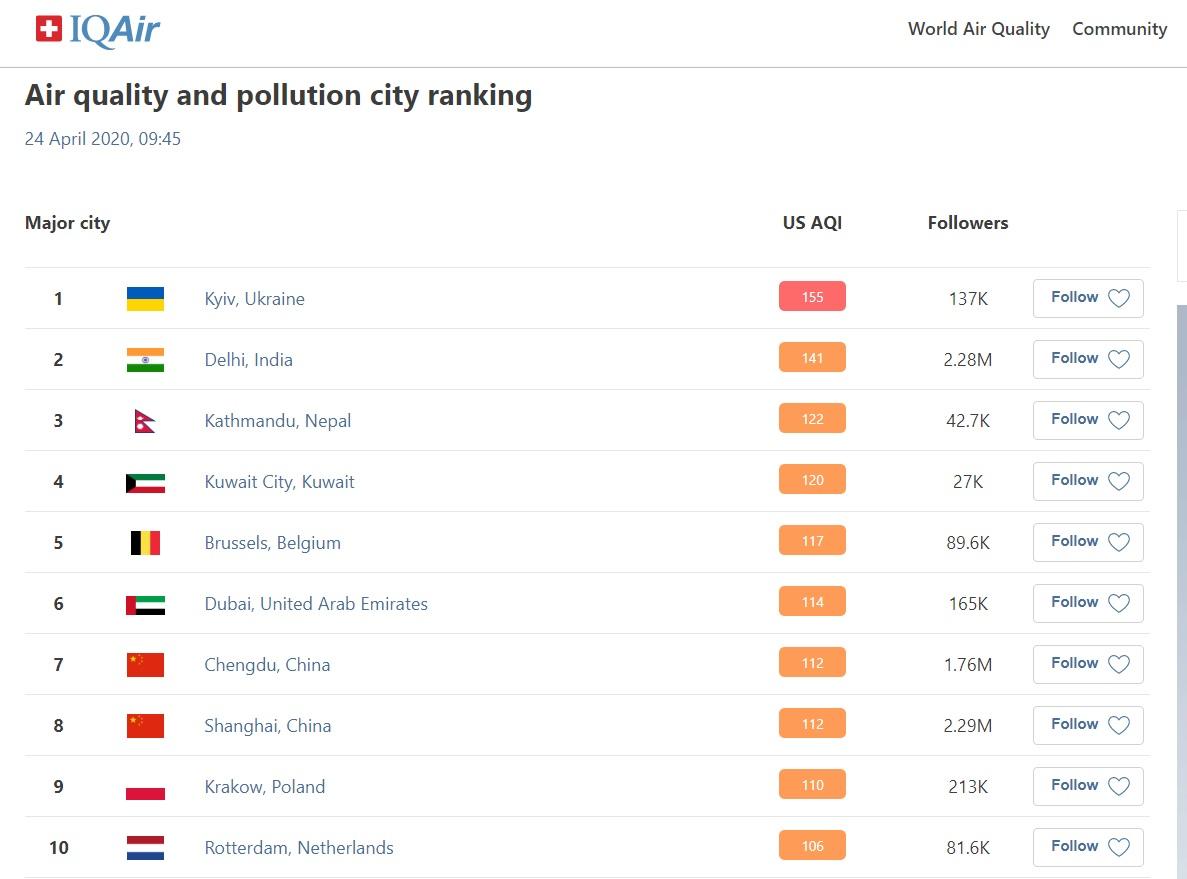Toggle Follow for Delhi, India
Image resolution: width=1187 pixels, height=879 pixels.
[x=1088, y=359]
